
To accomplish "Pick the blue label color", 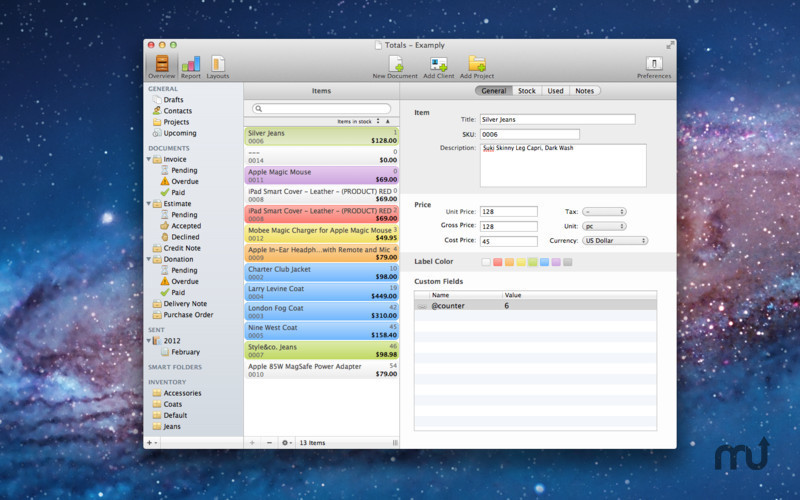I will coord(544,262).
